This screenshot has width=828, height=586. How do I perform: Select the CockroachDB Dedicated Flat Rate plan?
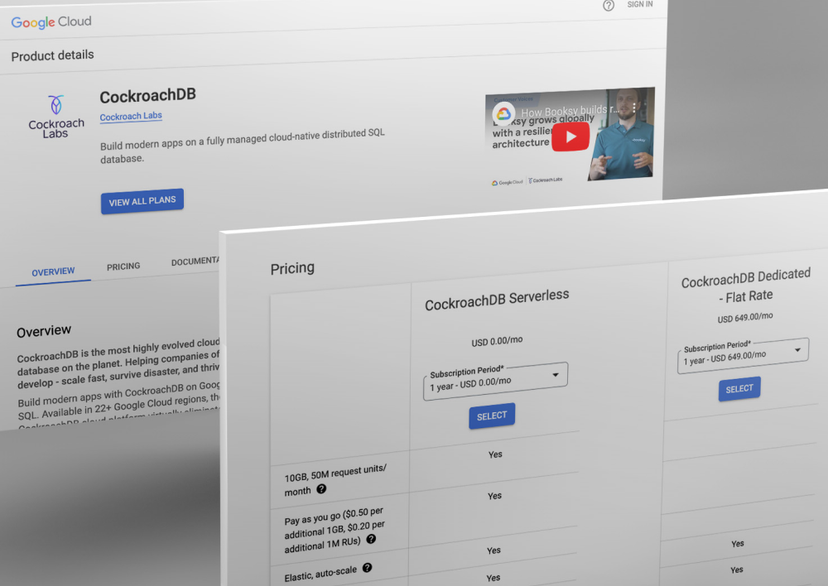(x=739, y=388)
